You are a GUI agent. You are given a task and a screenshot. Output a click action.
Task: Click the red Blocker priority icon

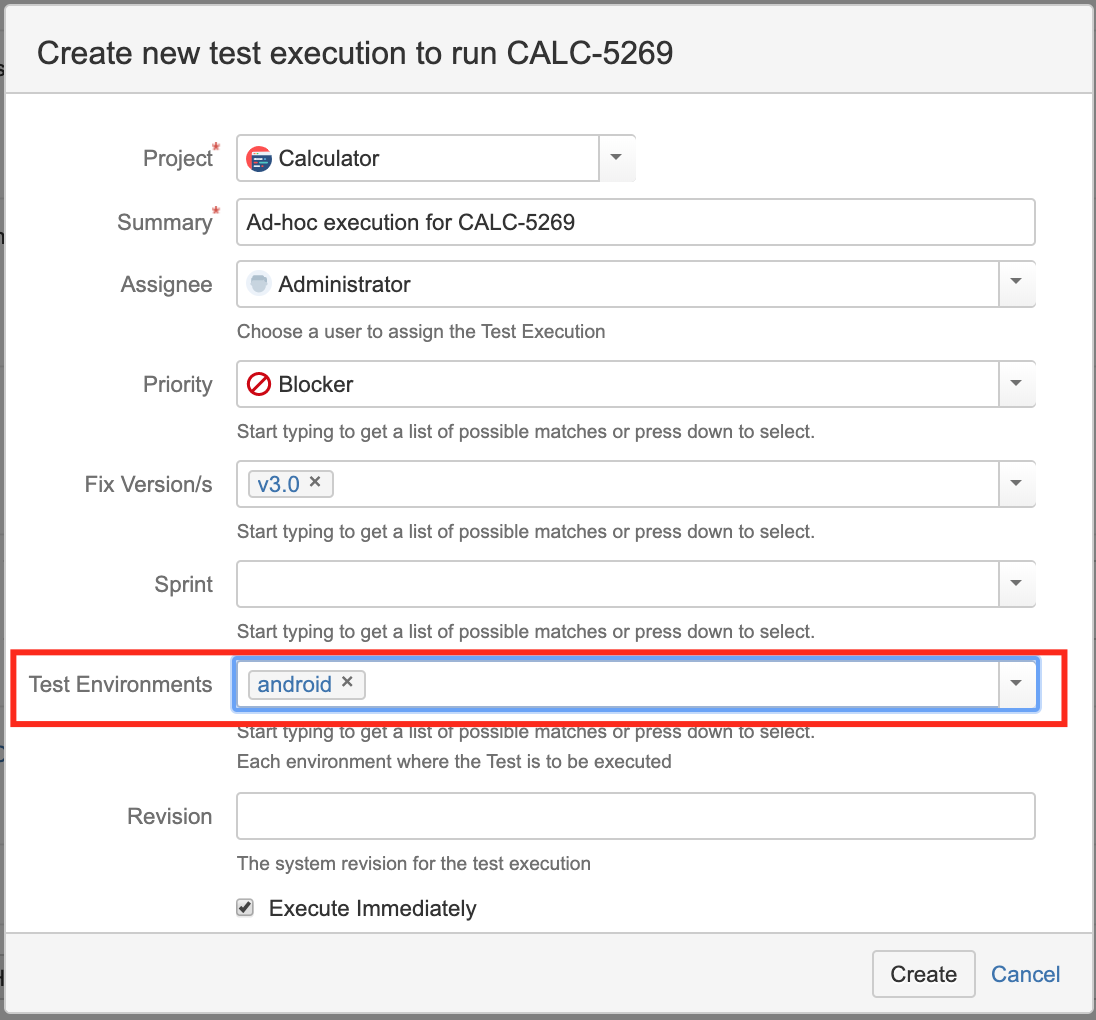coord(259,384)
